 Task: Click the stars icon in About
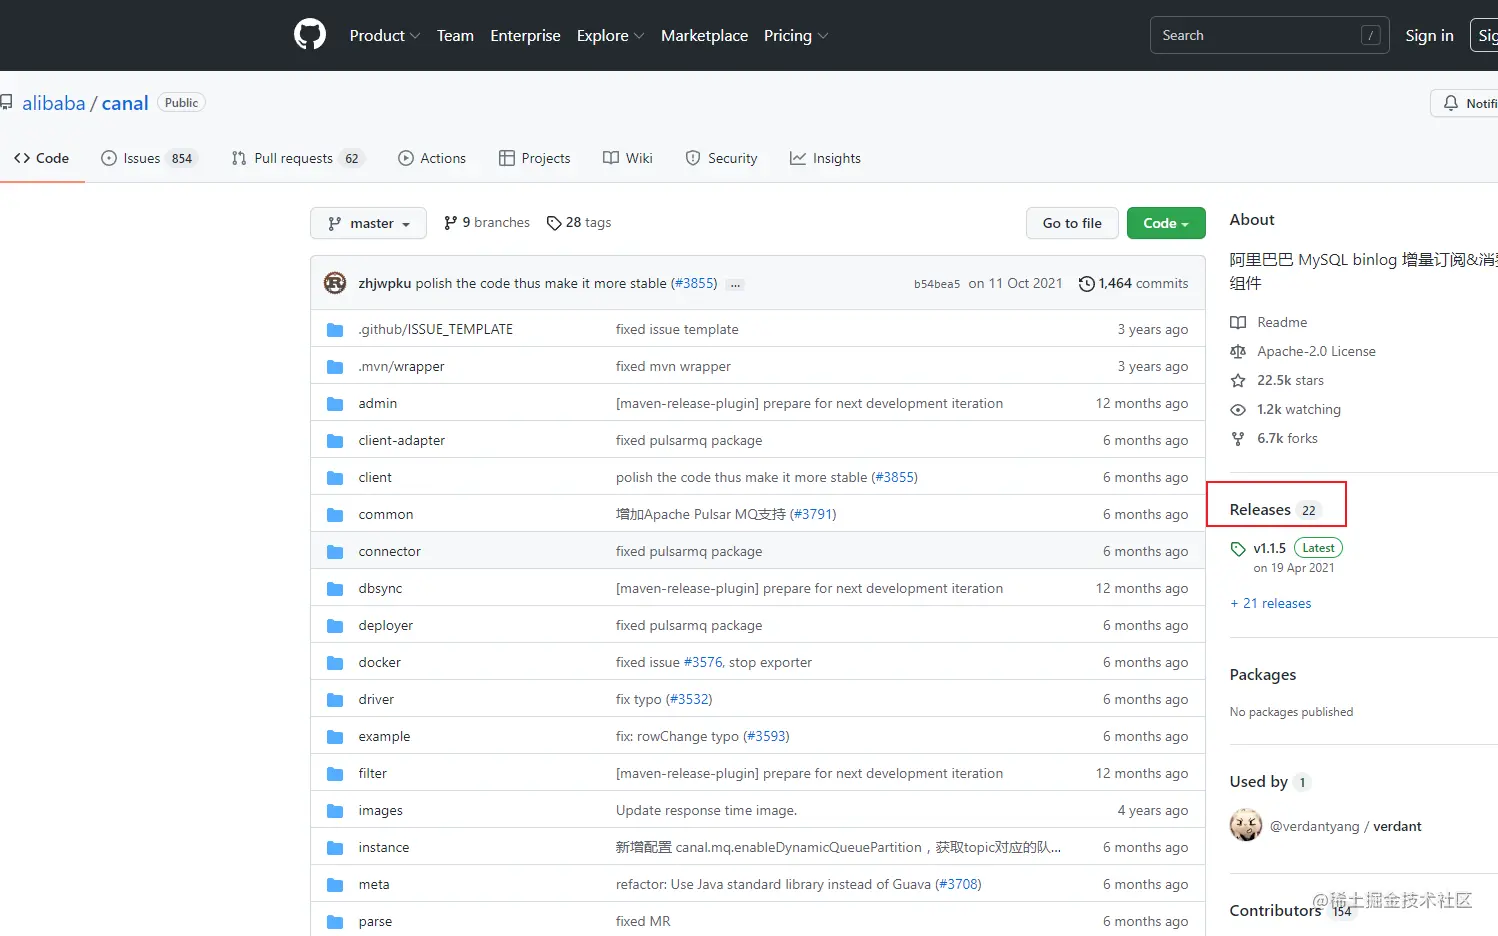[x=1238, y=380]
